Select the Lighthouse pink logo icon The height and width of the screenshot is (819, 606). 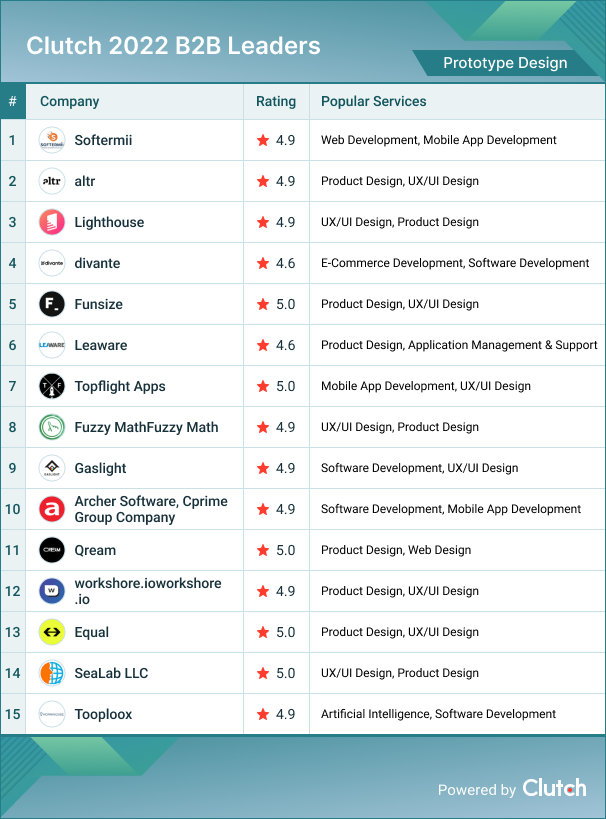52,222
